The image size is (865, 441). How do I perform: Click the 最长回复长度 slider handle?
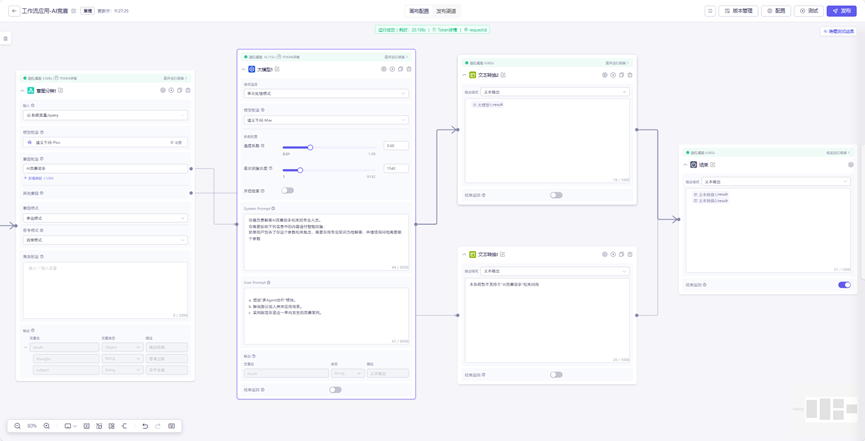pyautogui.click(x=300, y=170)
